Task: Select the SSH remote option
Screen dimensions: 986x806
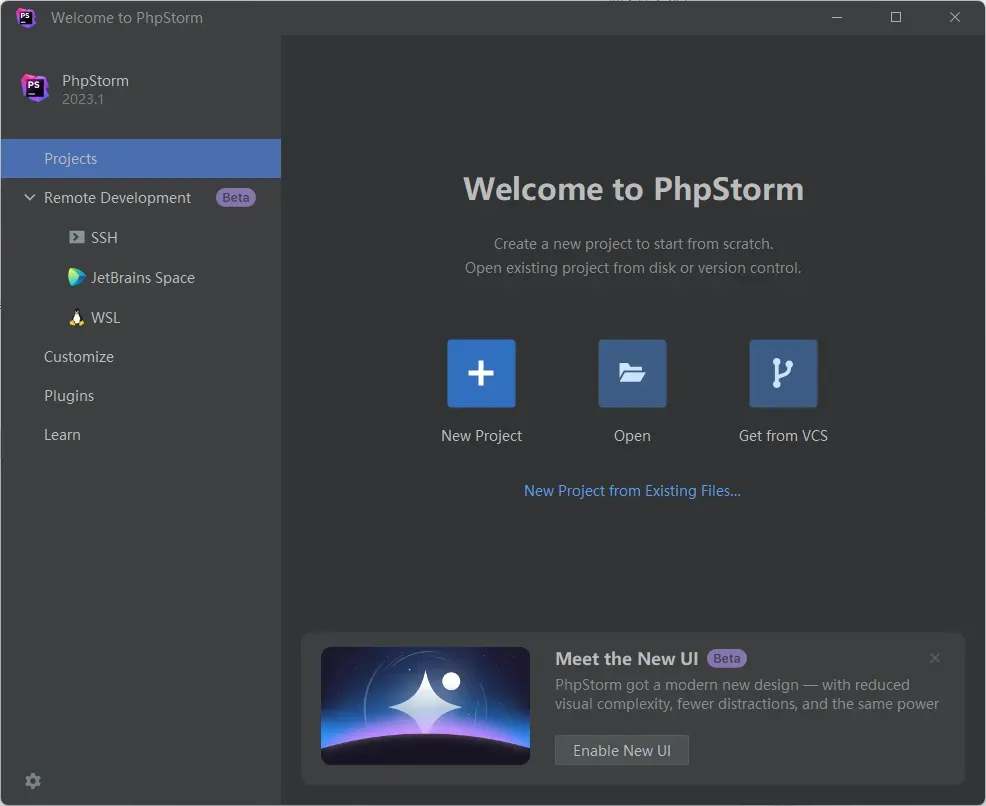Action: click(104, 237)
